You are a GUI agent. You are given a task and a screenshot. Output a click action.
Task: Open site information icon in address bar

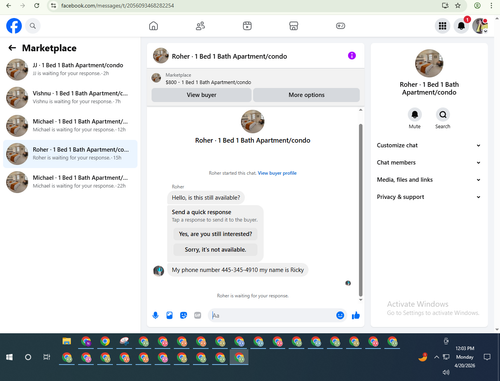pyautogui.click(x=53, y=6)
